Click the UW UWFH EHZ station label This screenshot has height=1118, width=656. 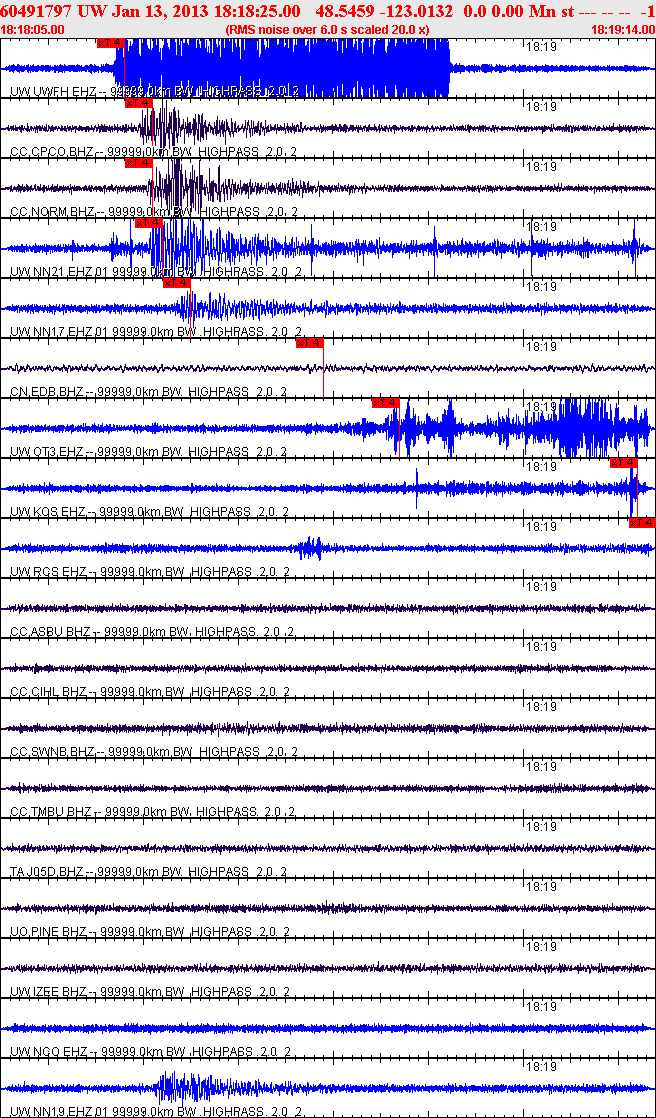154,91
